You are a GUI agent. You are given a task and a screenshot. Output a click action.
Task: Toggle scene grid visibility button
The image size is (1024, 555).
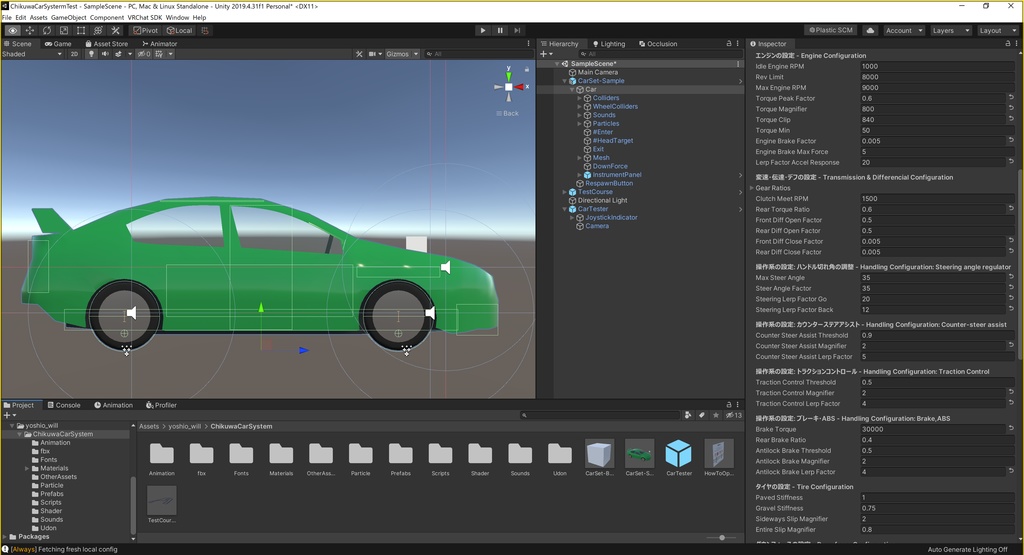[159, 54]
